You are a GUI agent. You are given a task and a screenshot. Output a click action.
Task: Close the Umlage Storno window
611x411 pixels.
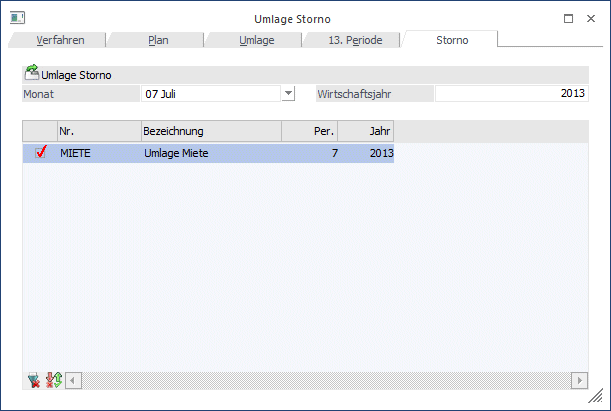(593, 18)
